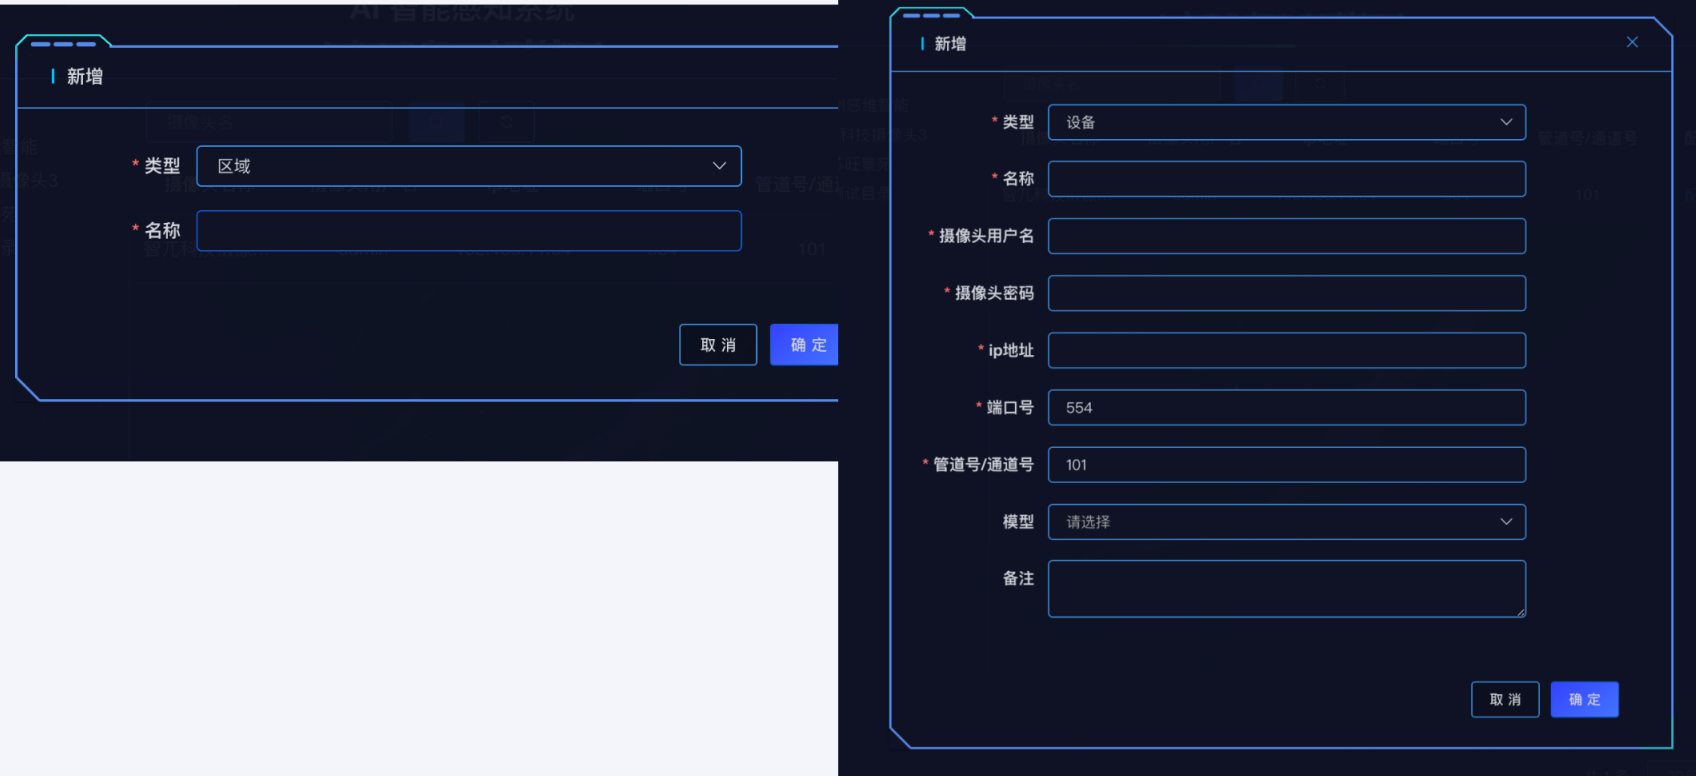This screenshot has width=1696, height=776.
Task: Click 取消 button in the 区域 dialog
Action: click(x=718, y=345)
